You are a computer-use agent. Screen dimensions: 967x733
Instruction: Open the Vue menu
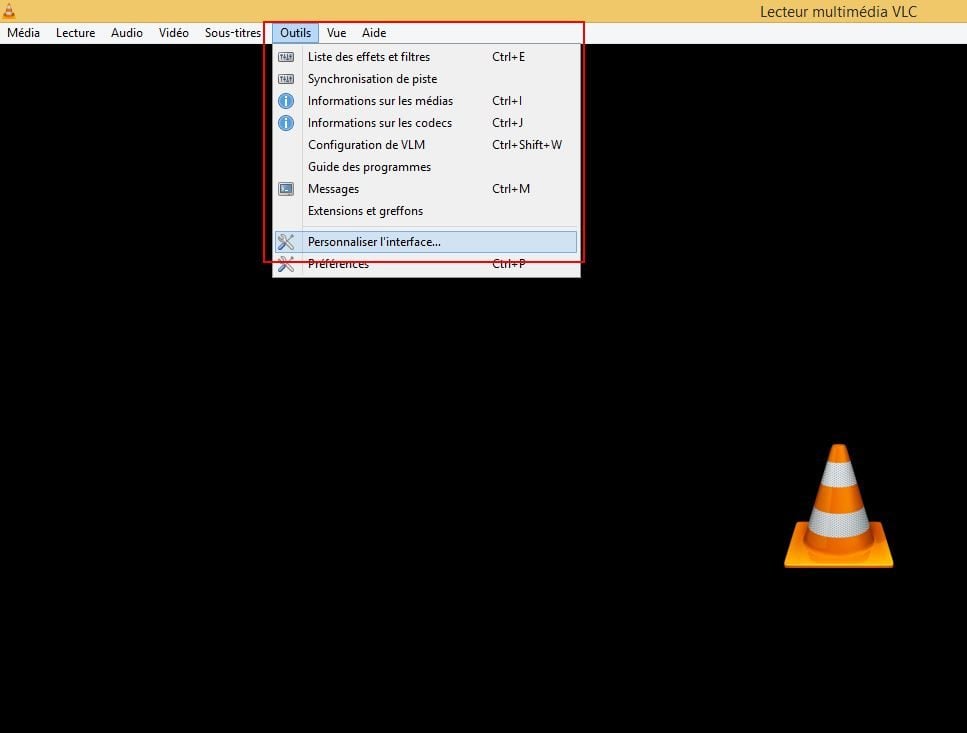336,33
